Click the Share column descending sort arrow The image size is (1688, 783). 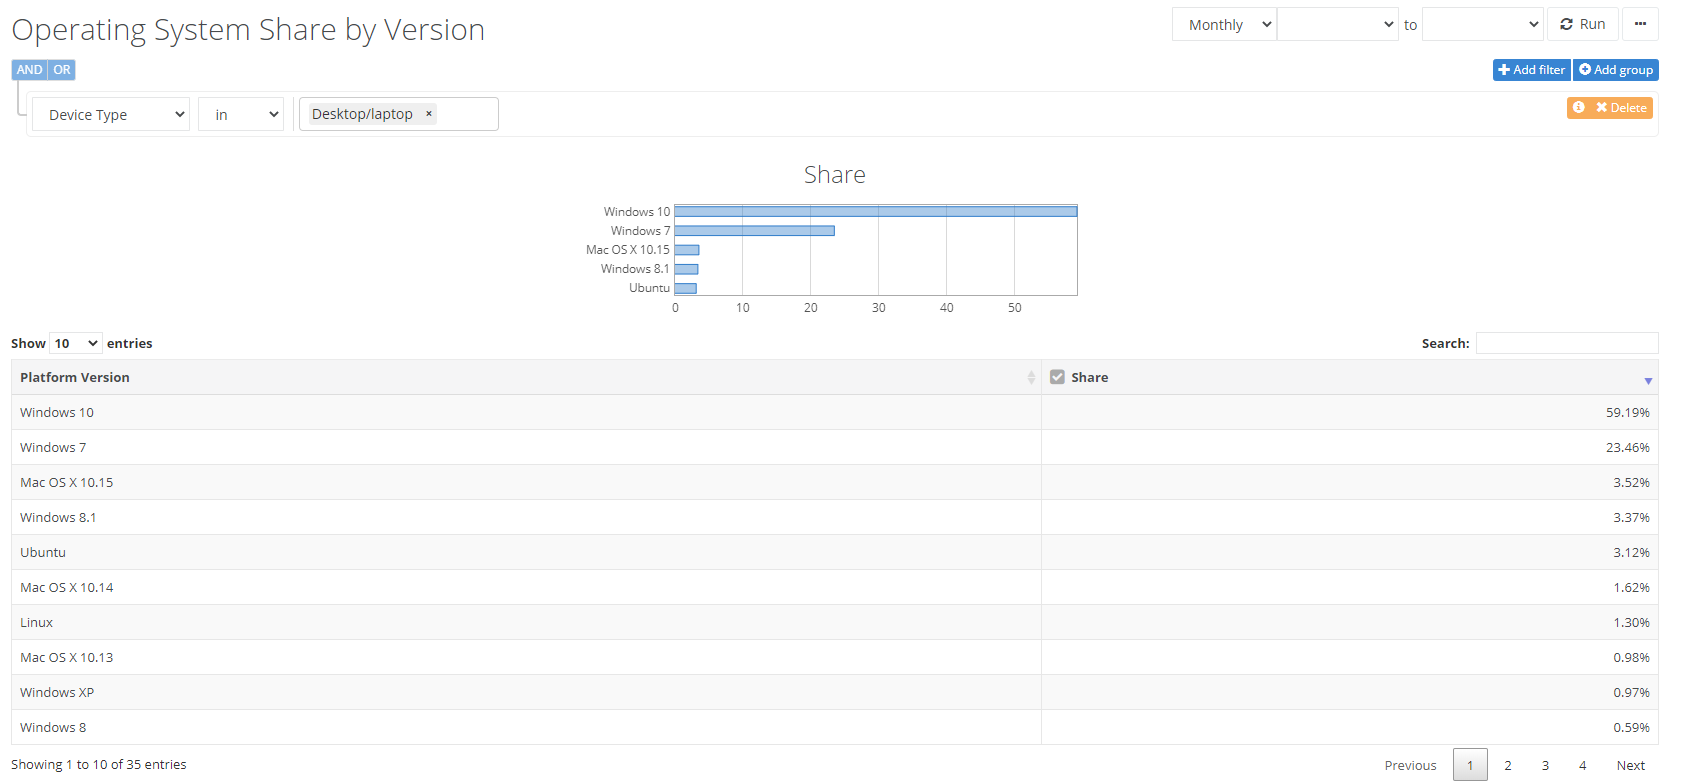[1648, 380]
